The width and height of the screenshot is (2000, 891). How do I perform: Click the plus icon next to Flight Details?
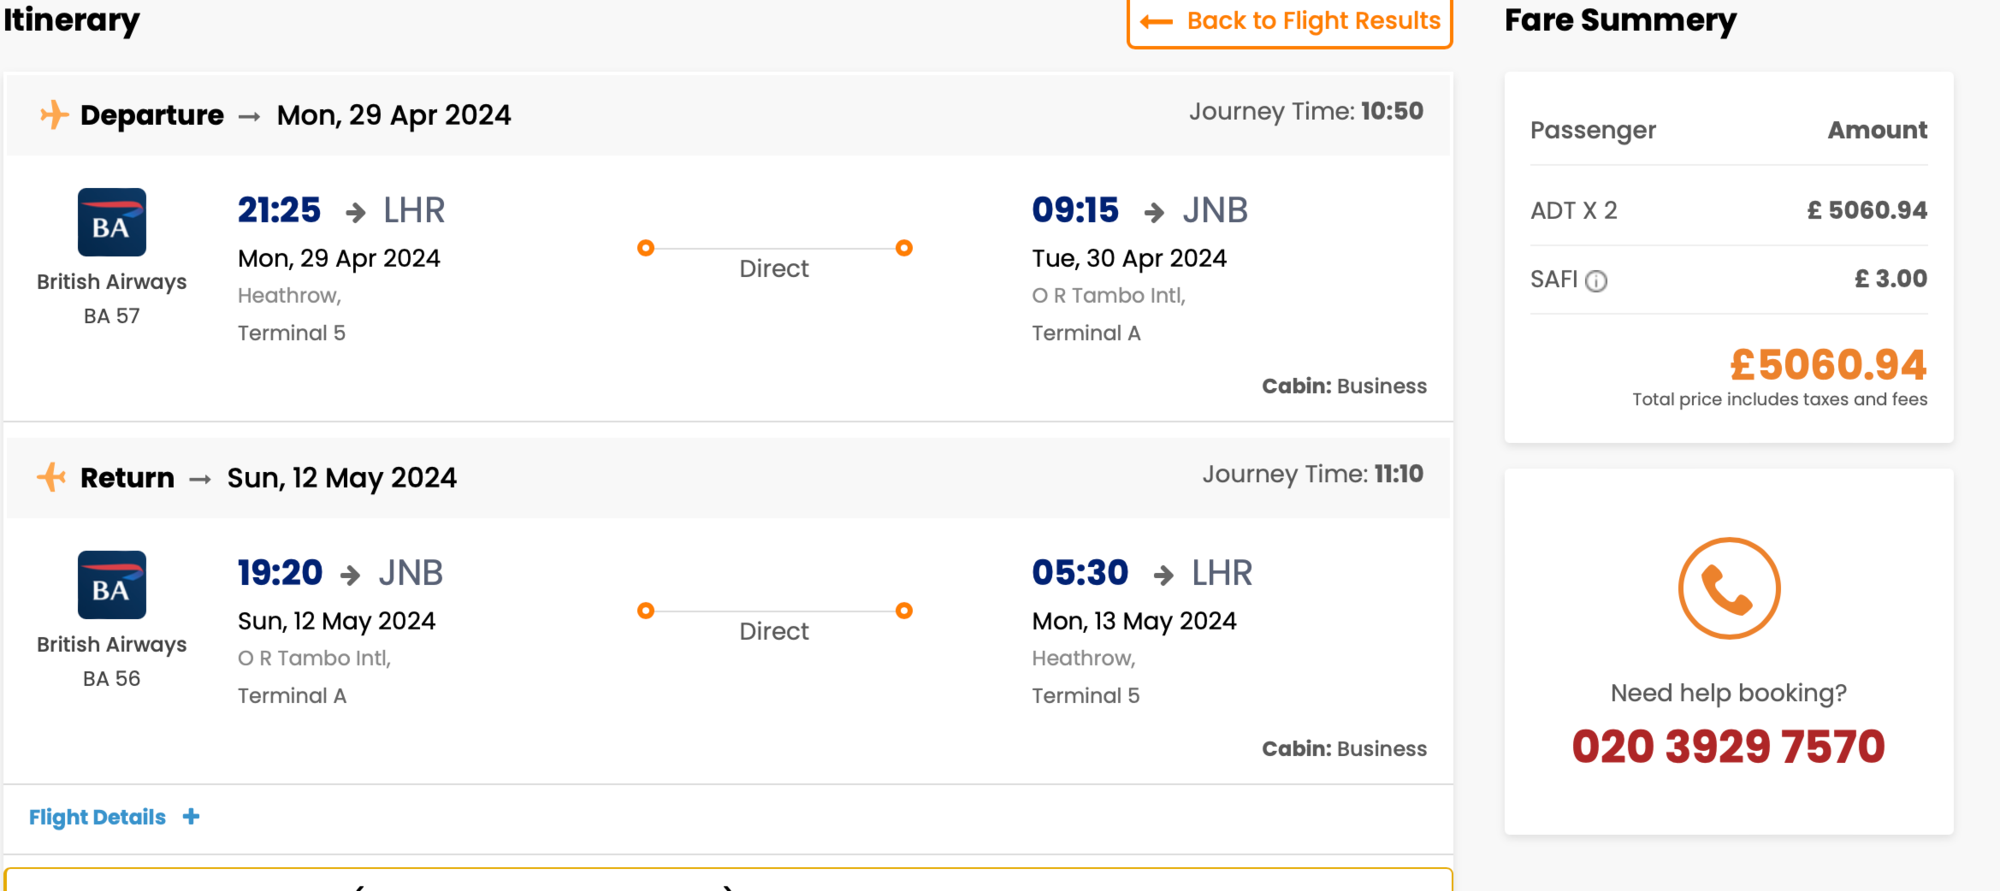click(x=190, y=817)
